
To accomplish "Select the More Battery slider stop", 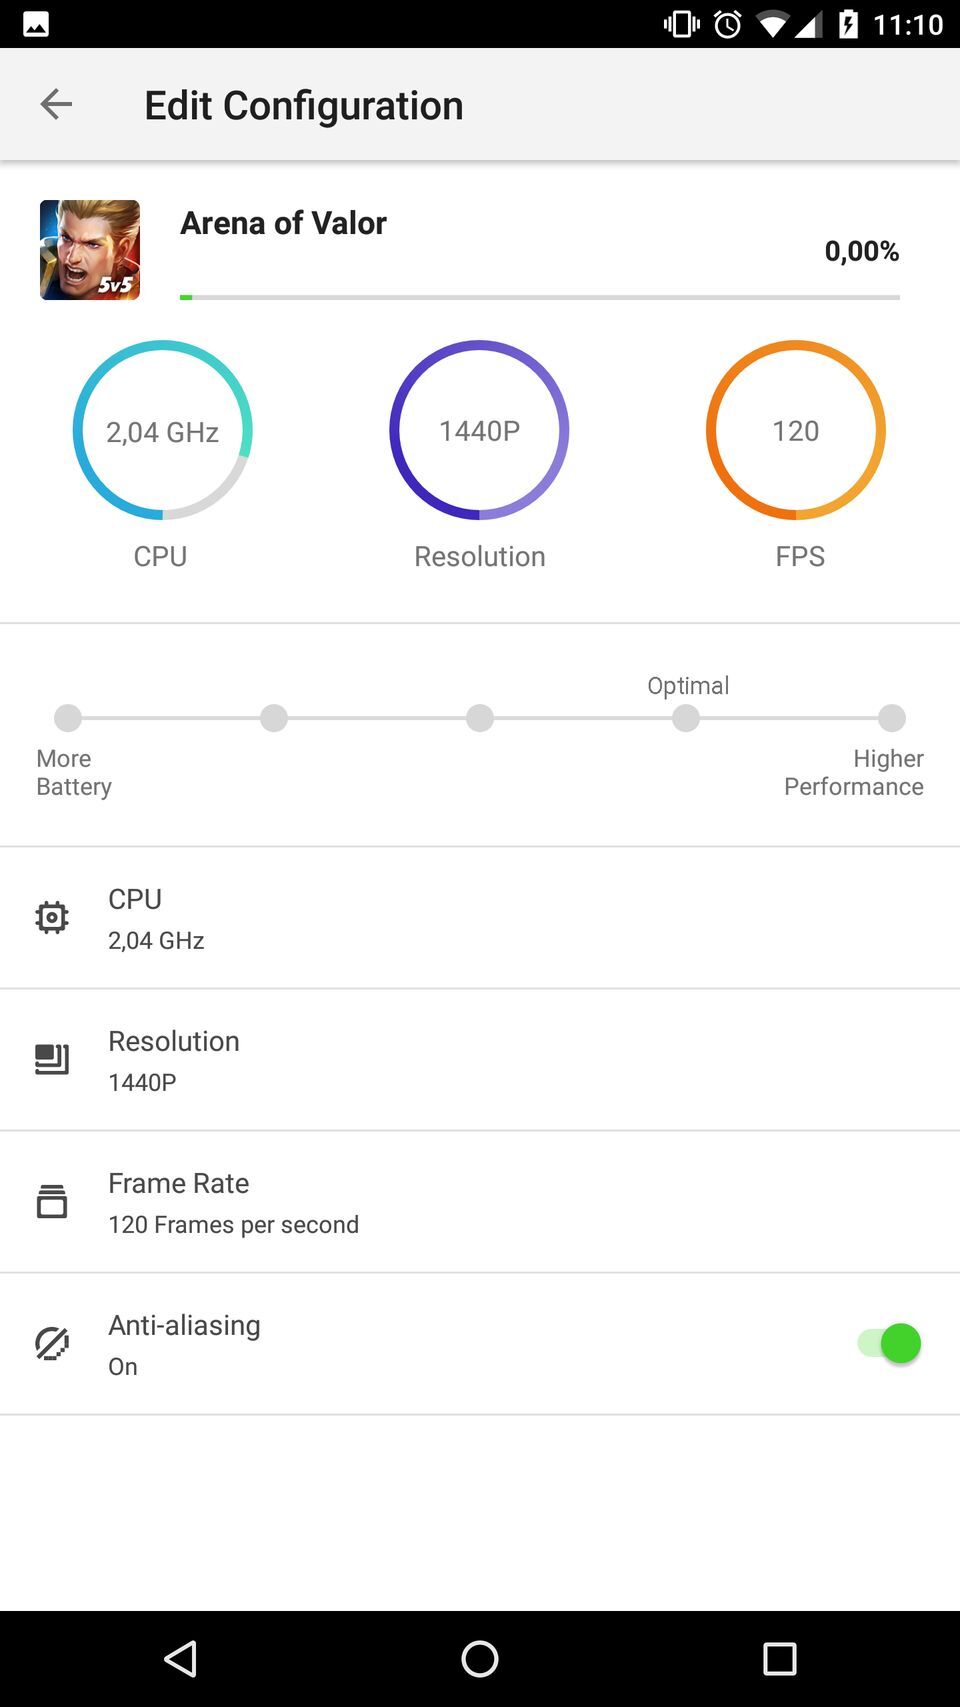I will pos(68,718).
